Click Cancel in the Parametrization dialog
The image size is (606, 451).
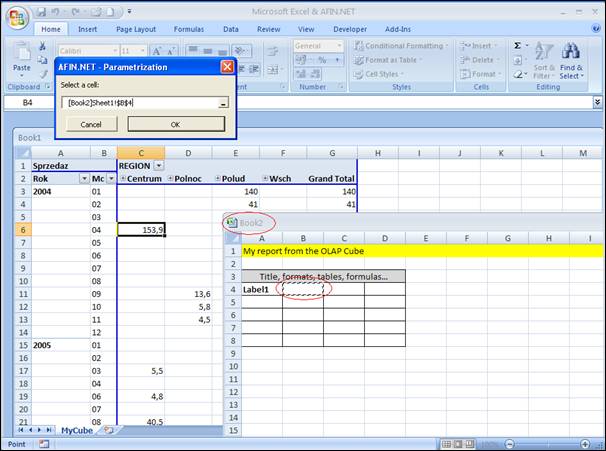click(x=91, y=124)
